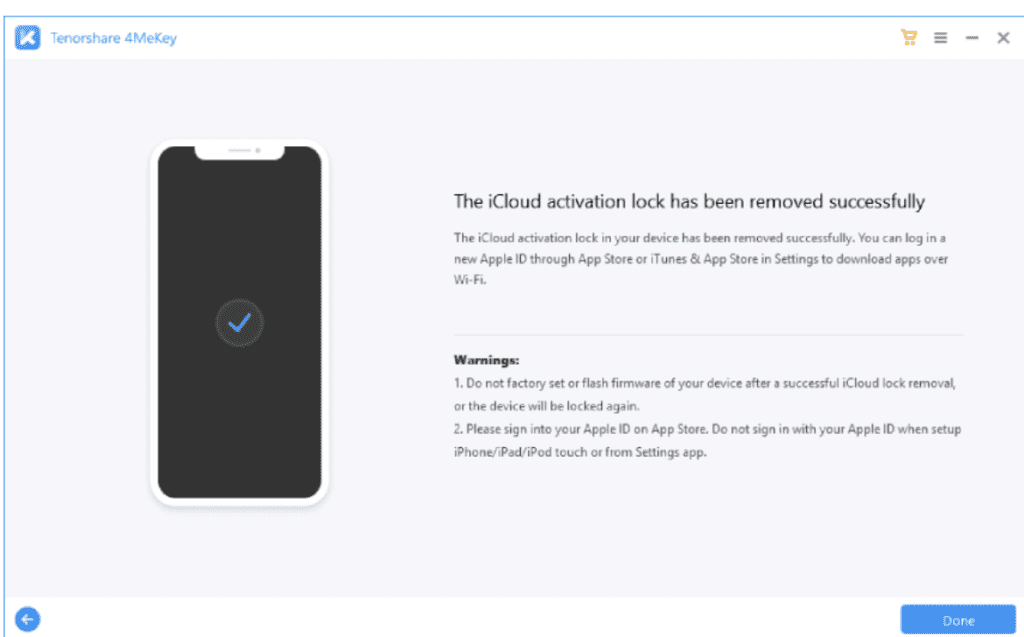Click the Wi-Fi. text ending the description
Screen dimensions: 1024x637
[x=470, y=280]
